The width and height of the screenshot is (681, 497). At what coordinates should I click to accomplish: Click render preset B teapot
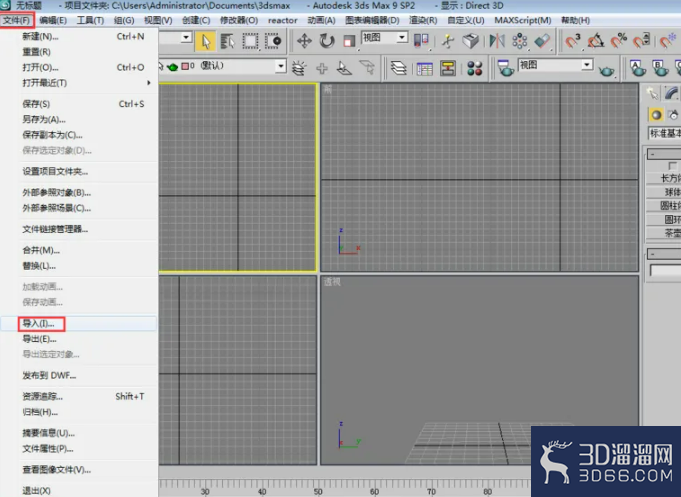[x=660, y=68]
